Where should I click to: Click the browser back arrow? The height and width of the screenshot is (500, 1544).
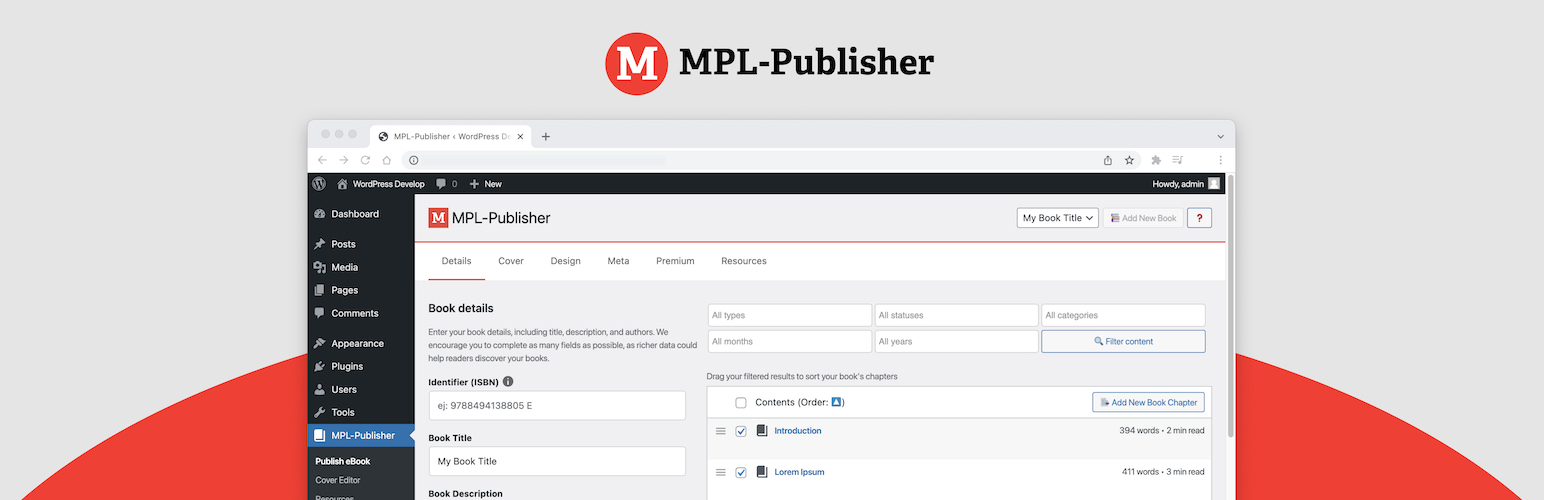tap(322, 160)
